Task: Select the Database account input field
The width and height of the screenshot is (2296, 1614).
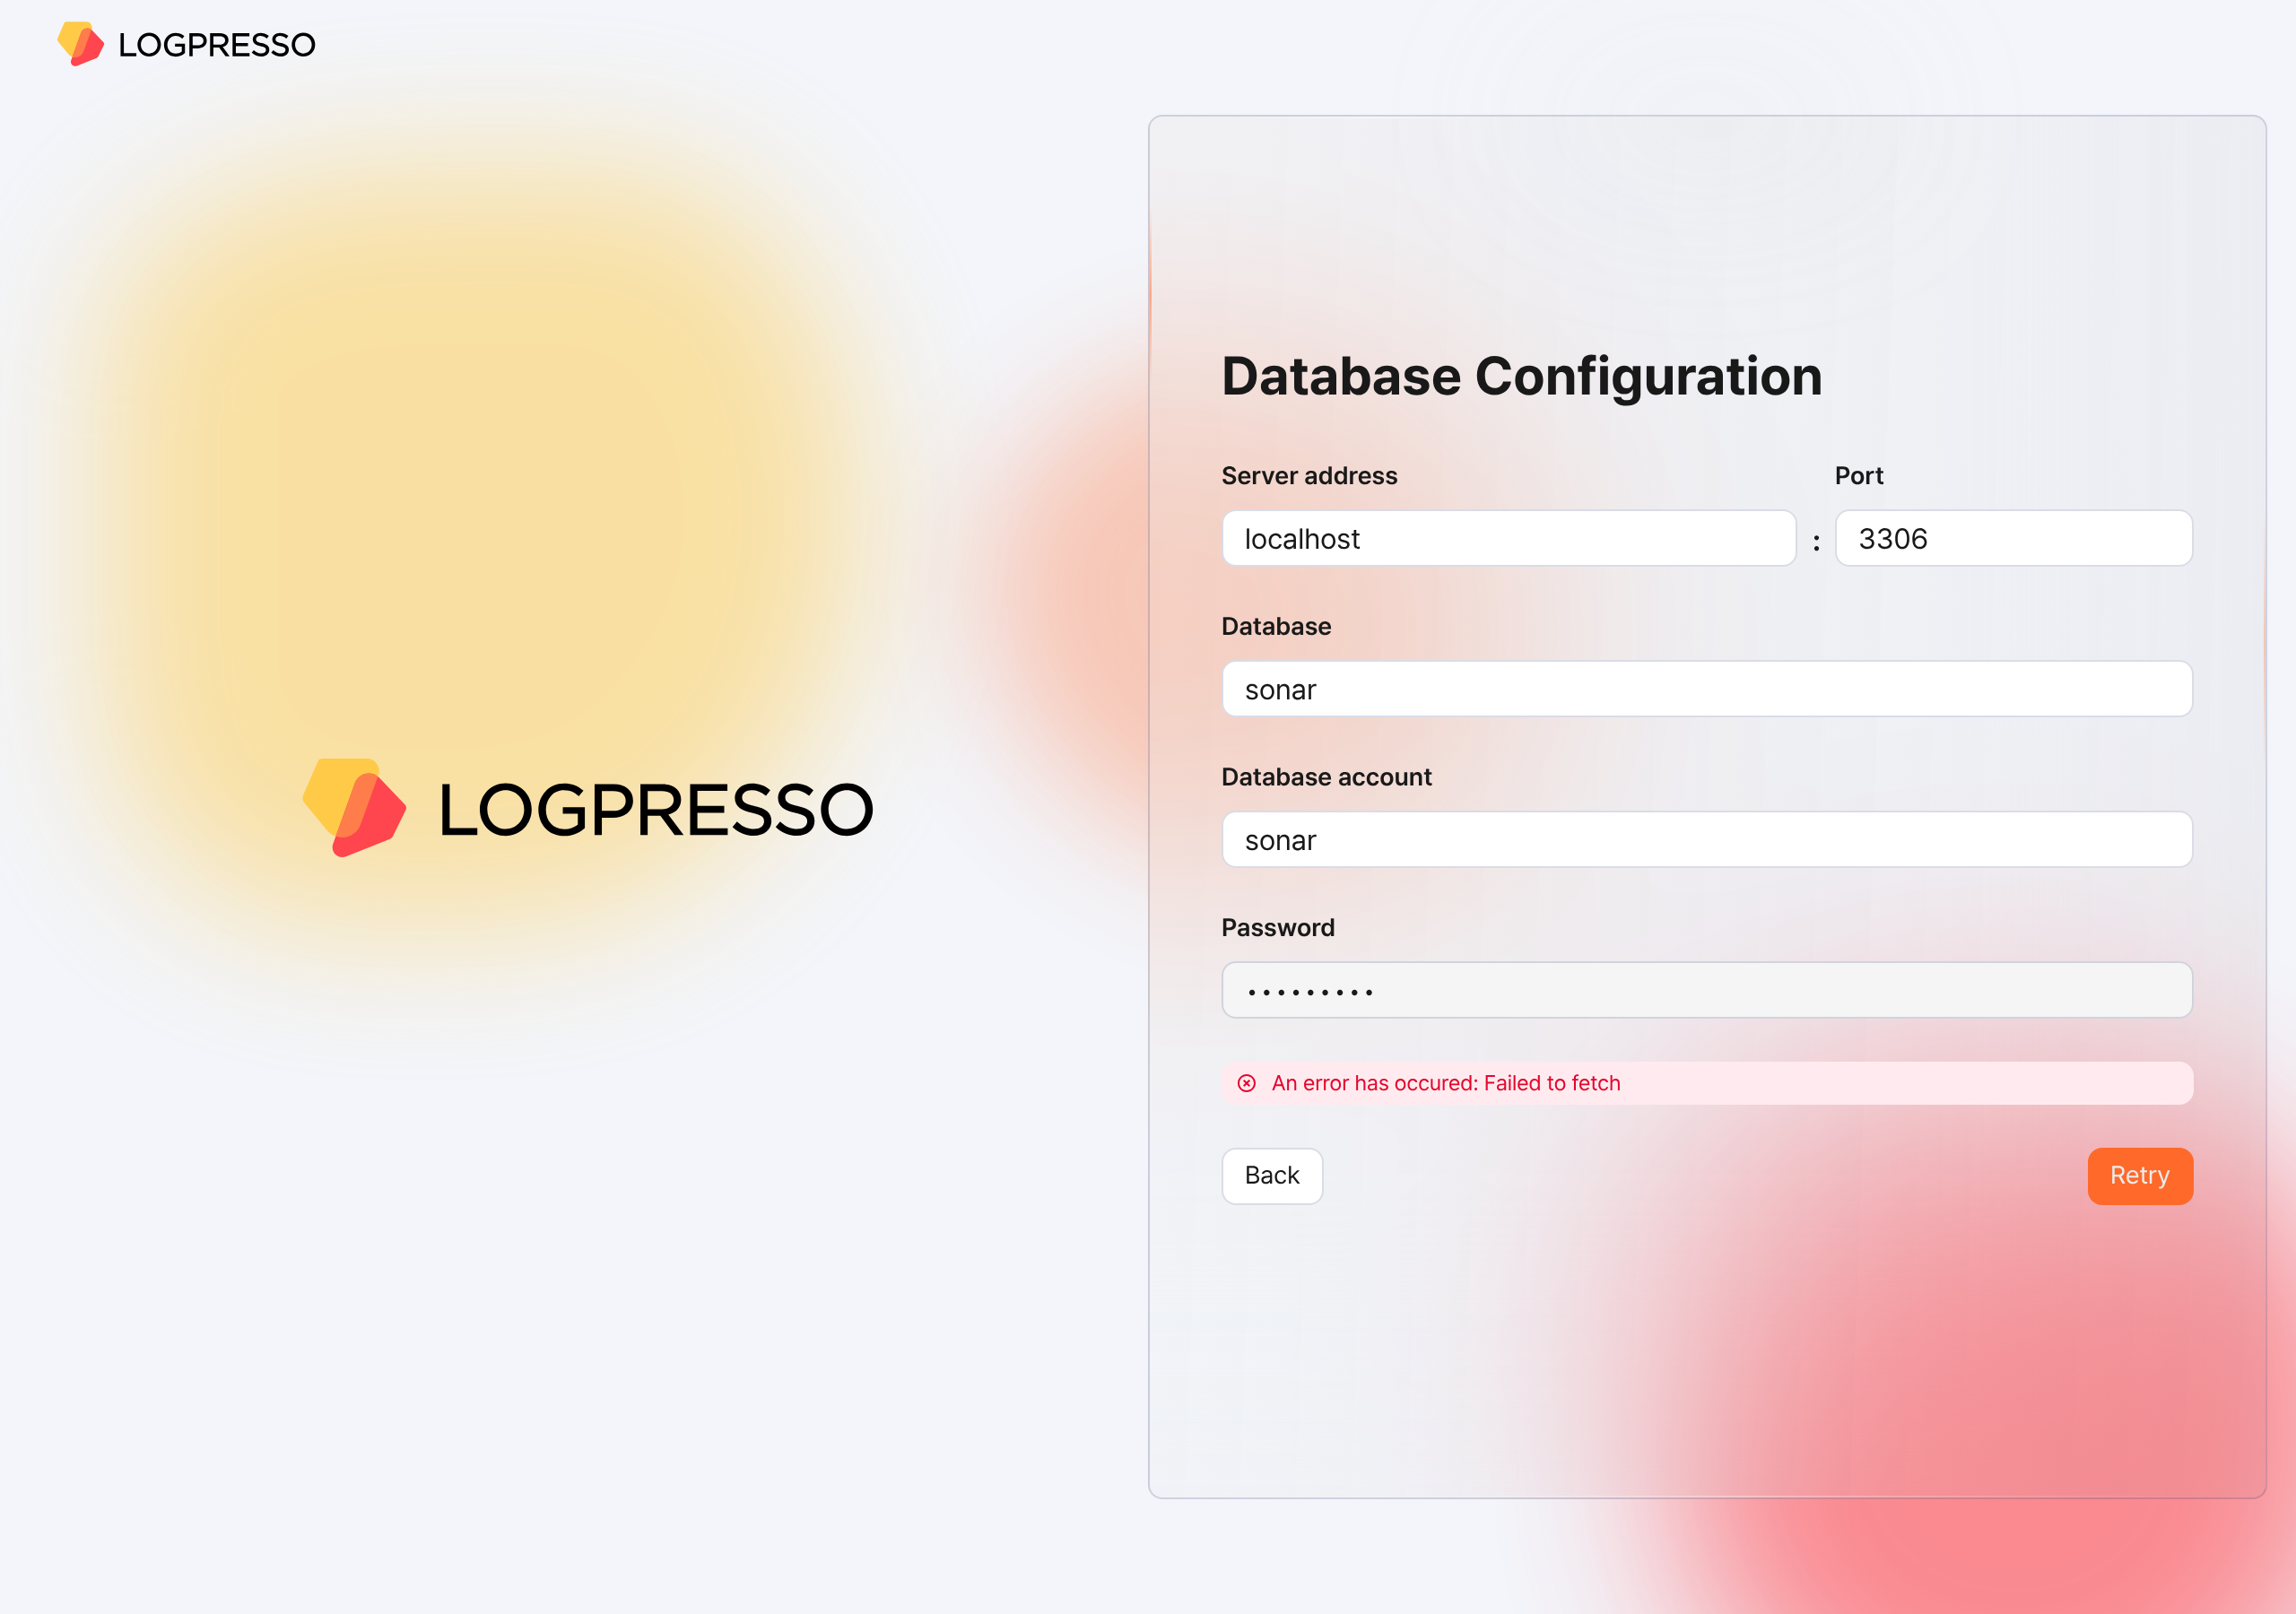Action: (x=1707, y=840)
